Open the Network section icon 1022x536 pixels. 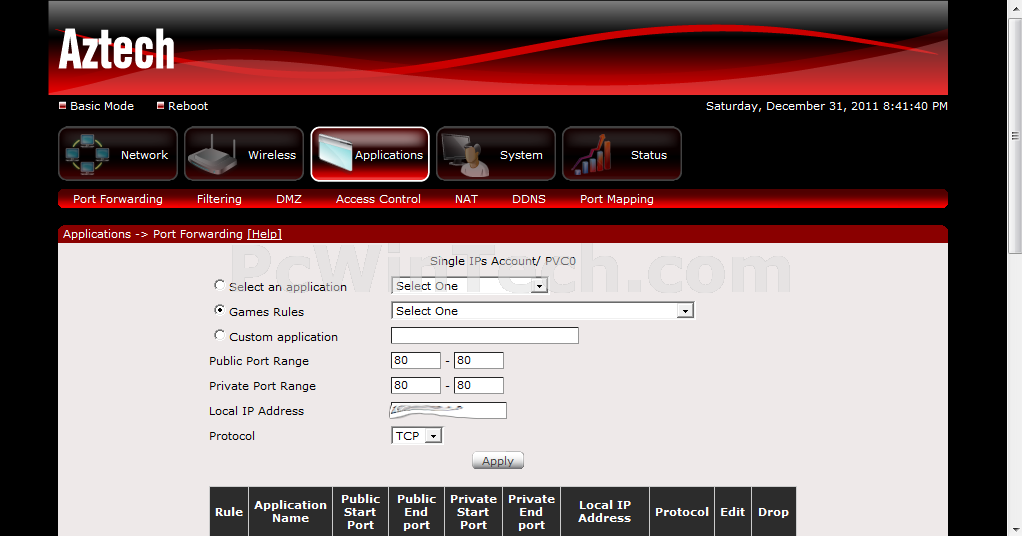tap(87, 154)
